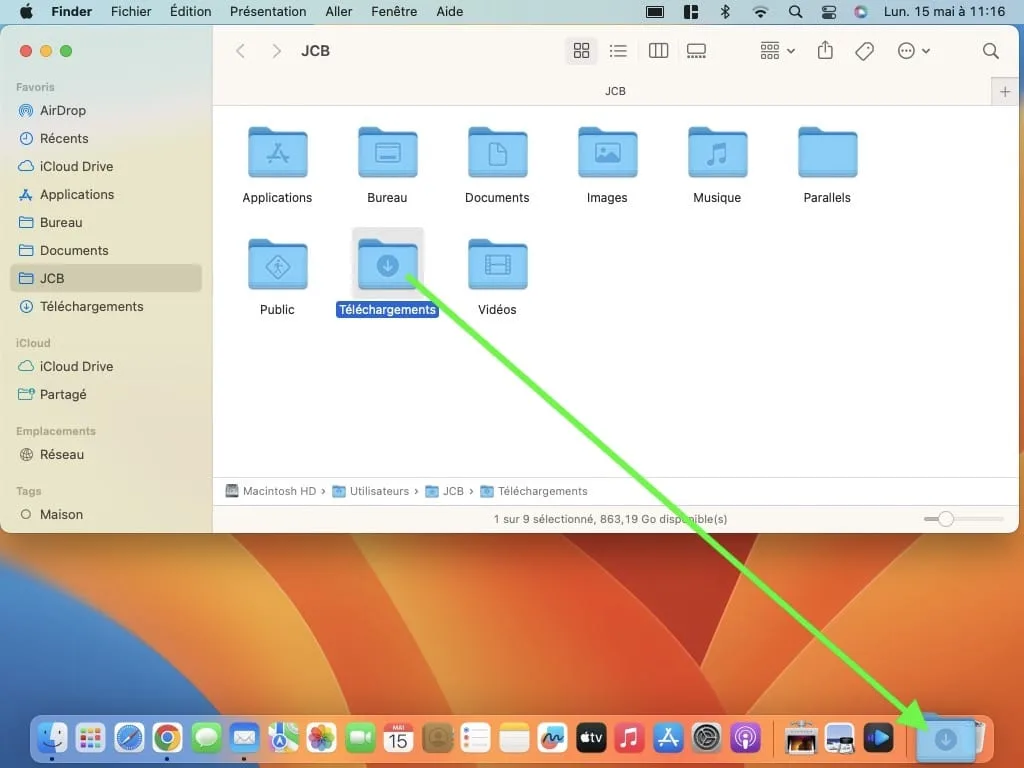Switch Finder to list view
1024x768 pixels.
[618, 51]
